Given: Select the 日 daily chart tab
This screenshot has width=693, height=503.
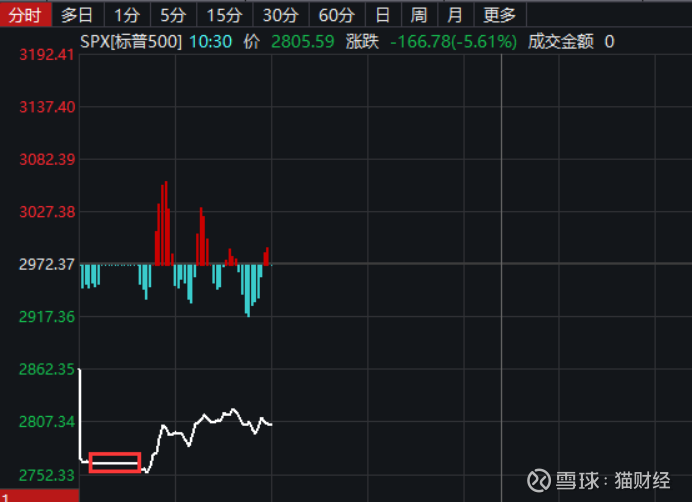Looking at the screenshot, I should pyautogui.click(x=383, y=15).
